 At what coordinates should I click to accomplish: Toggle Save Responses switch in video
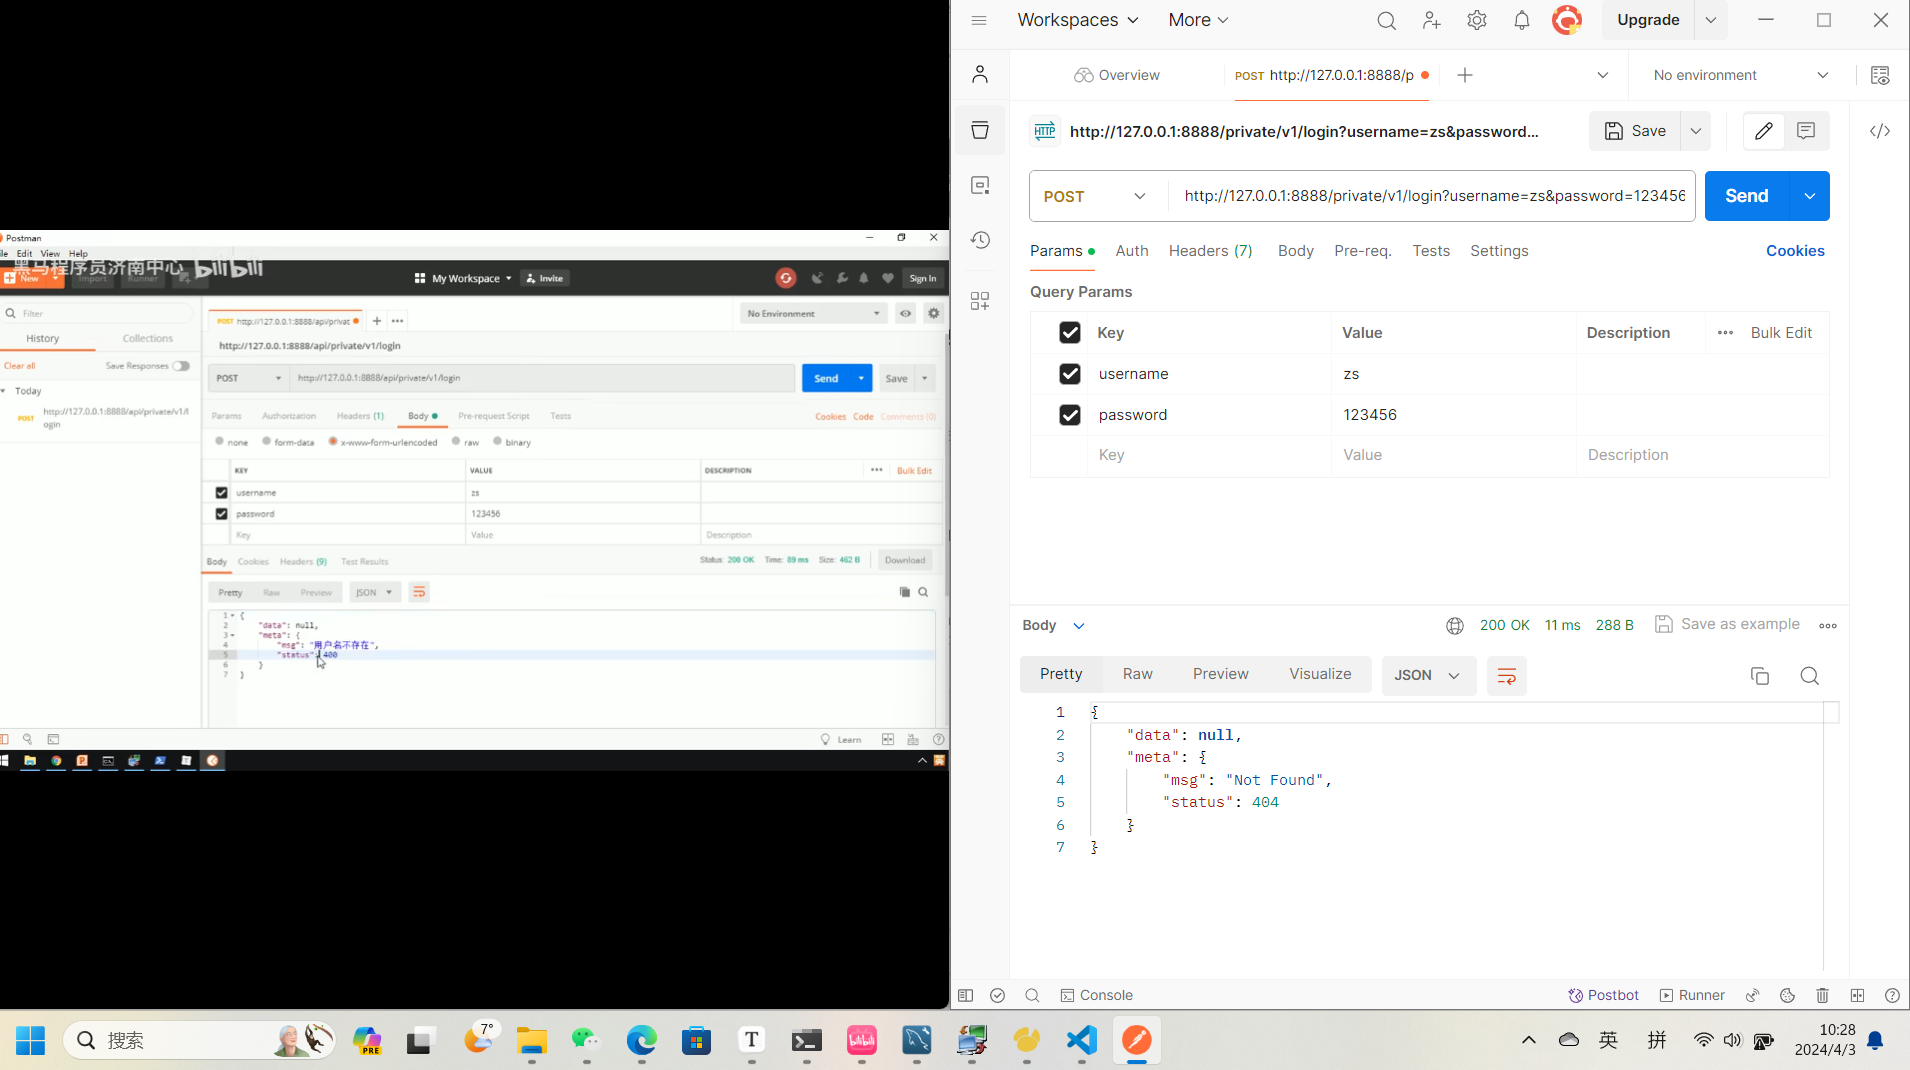coord(181,366)
